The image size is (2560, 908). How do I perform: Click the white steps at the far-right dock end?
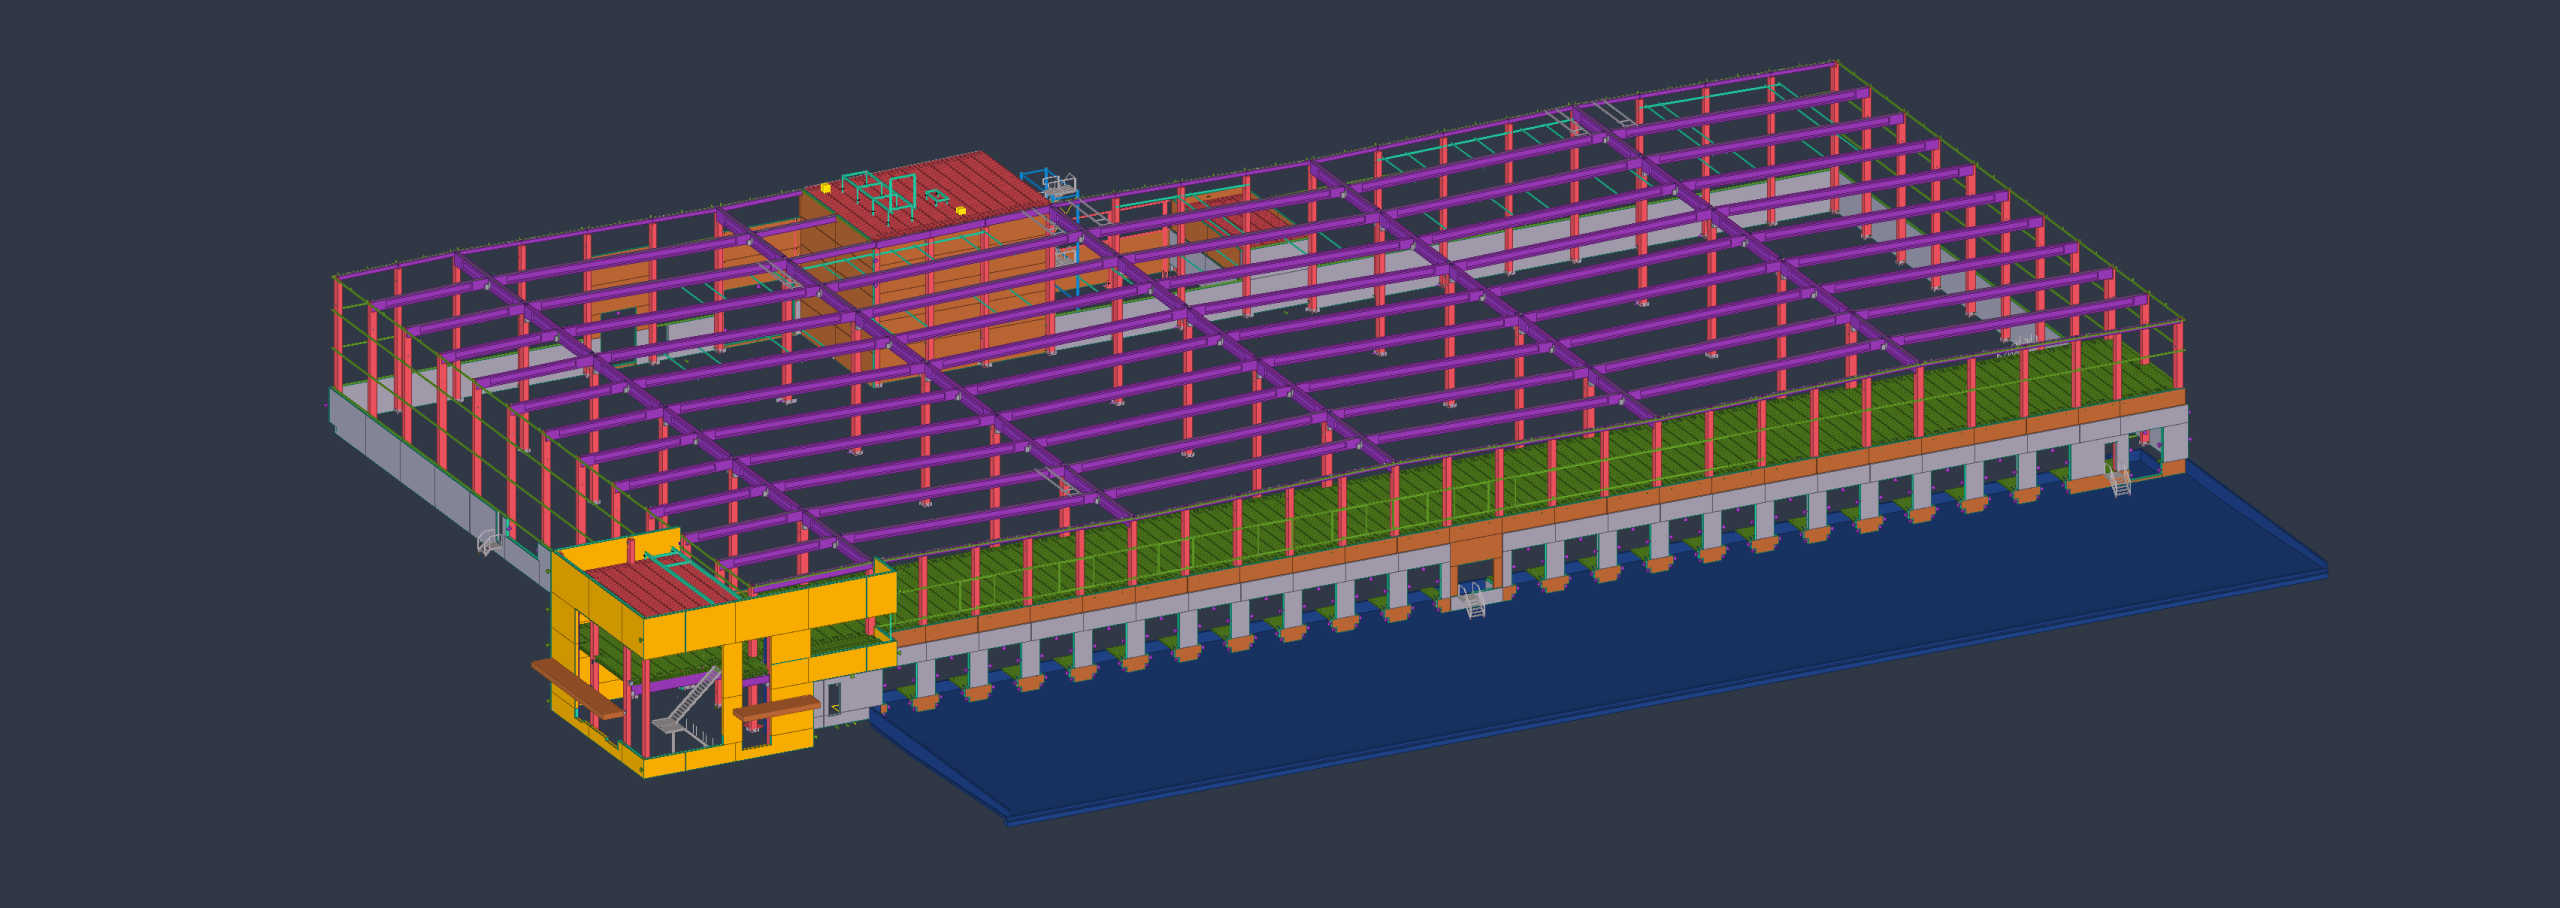[x=2119, y=481]
